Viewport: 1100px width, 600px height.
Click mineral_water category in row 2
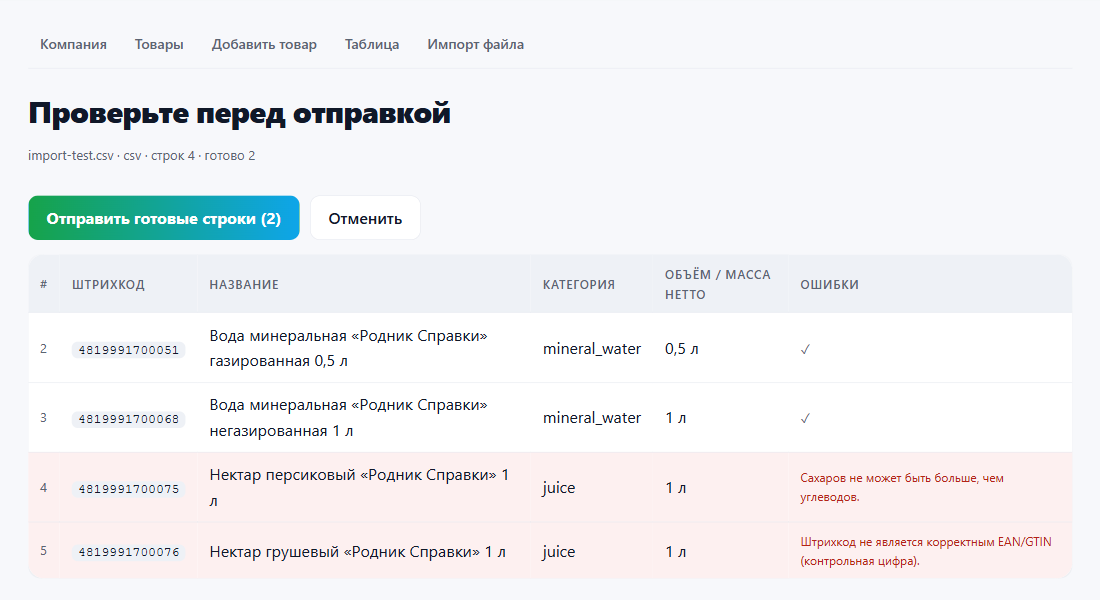pyautogui.click(x=591, y=349)
